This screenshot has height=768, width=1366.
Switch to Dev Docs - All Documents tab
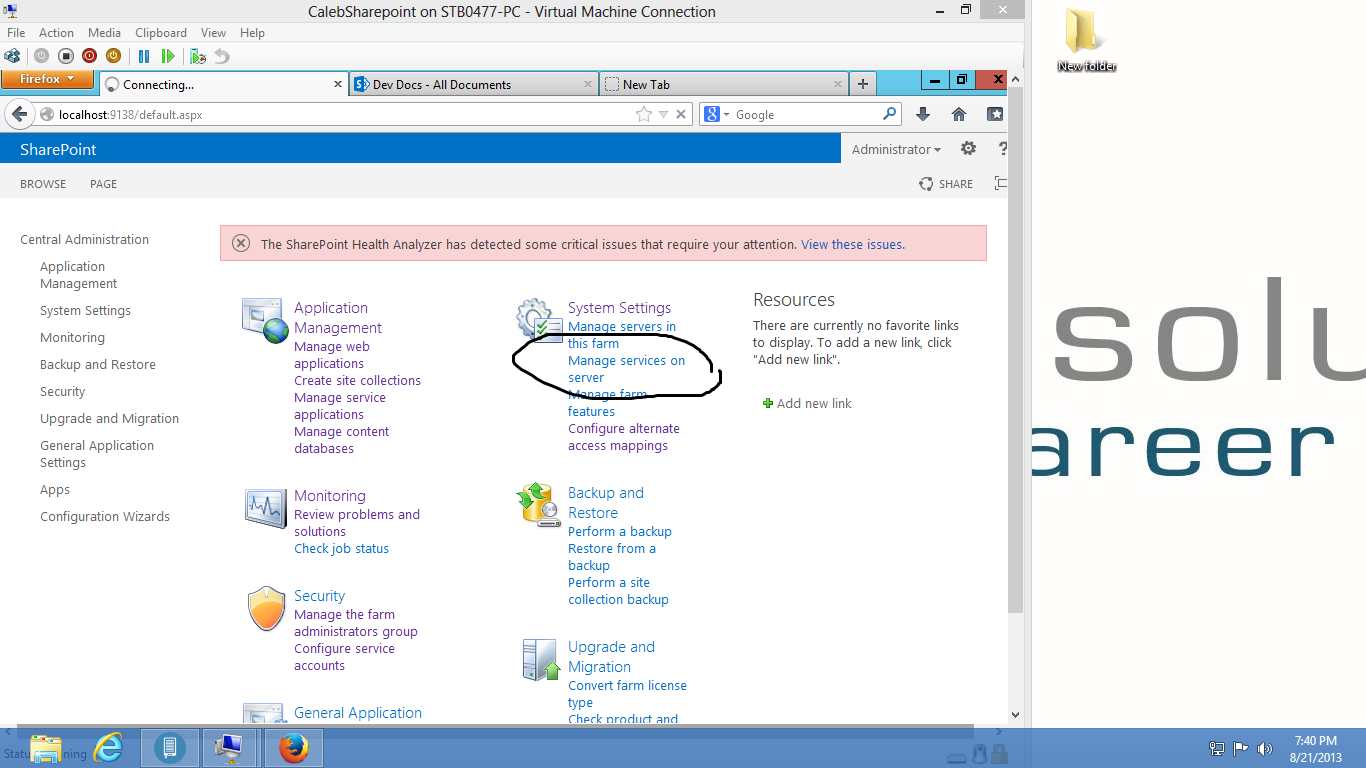point(473,84)
